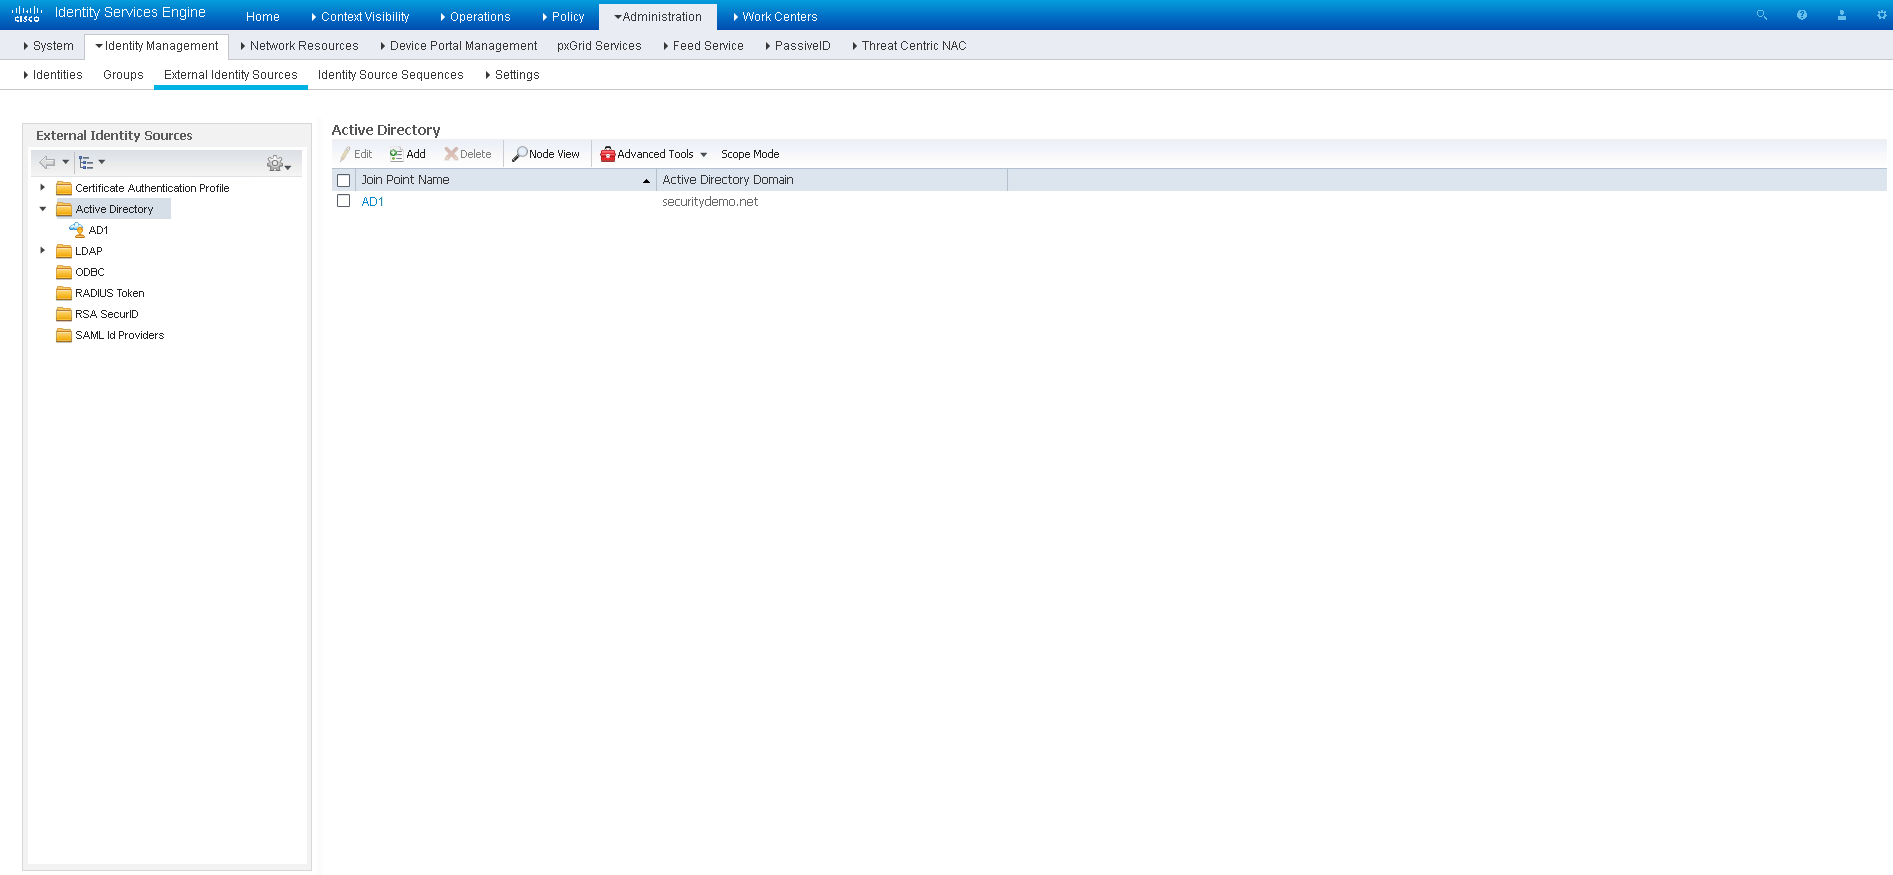
Task: Click the Add toolbar button
Action: [408, 154]
